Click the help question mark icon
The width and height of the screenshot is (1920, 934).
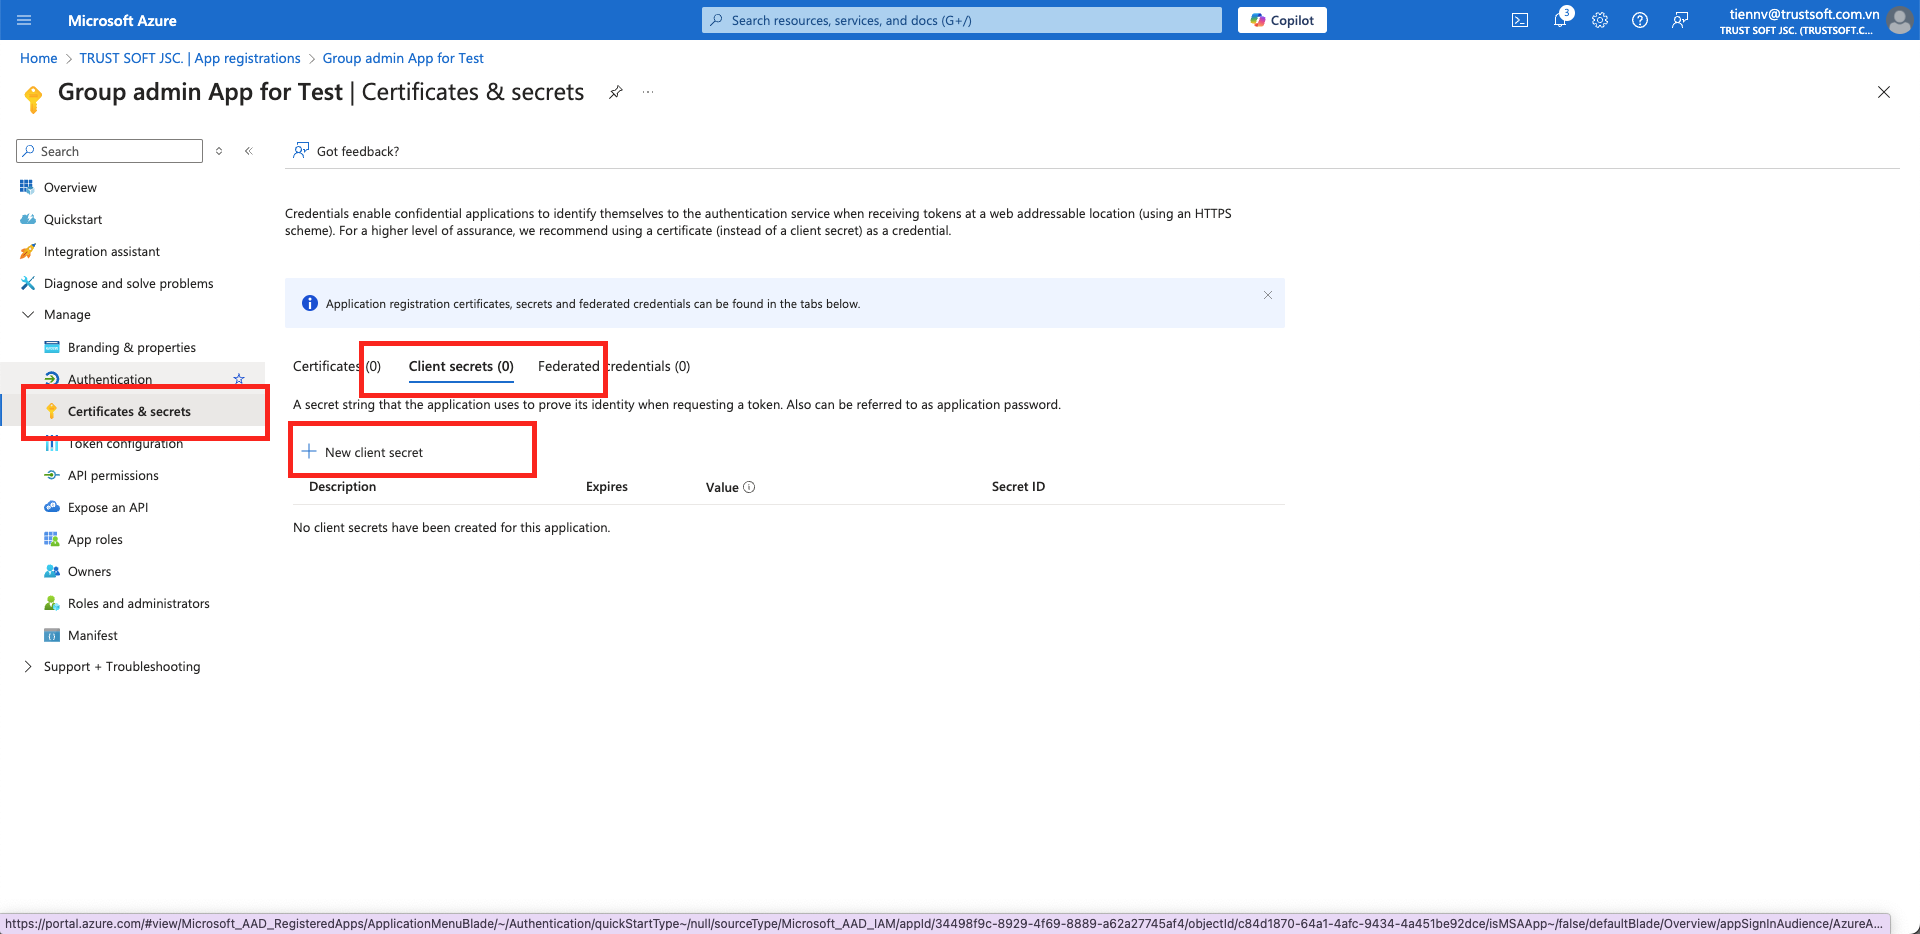pos(1639,20)
